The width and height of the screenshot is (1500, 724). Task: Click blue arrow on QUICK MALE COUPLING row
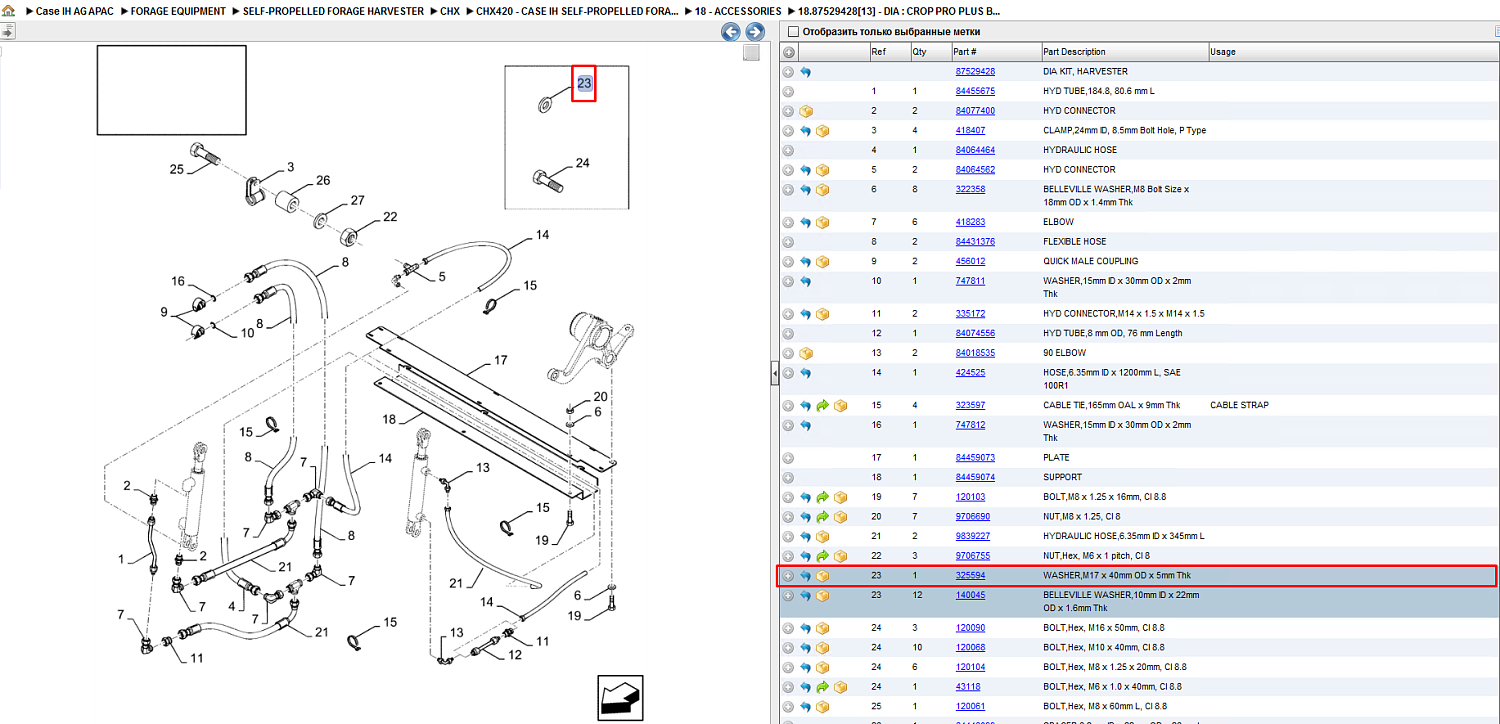(x=805, y=262)
